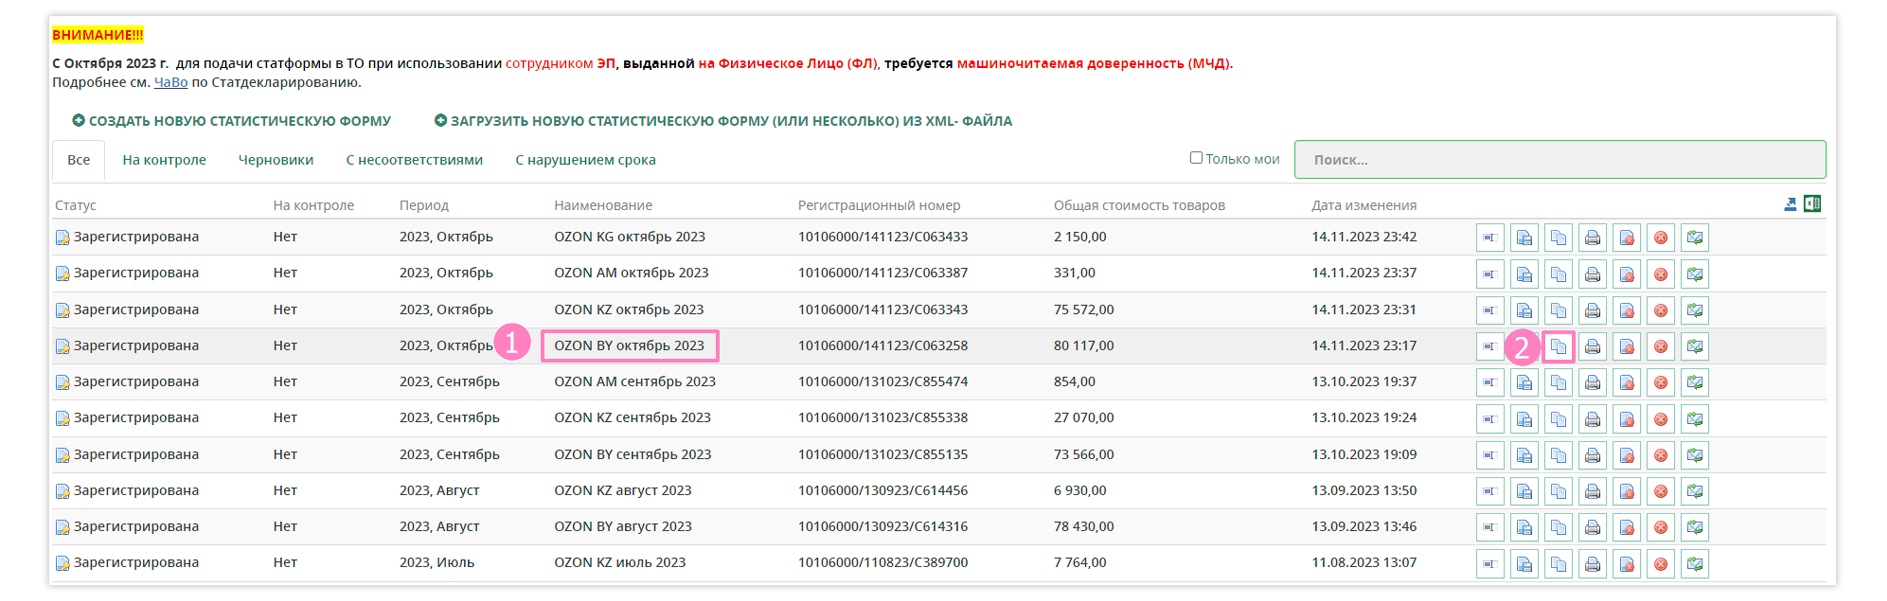Print the OZON BY октябрь 2023 form
This screenshot has width=1887, height=601.
[1592, 346]
